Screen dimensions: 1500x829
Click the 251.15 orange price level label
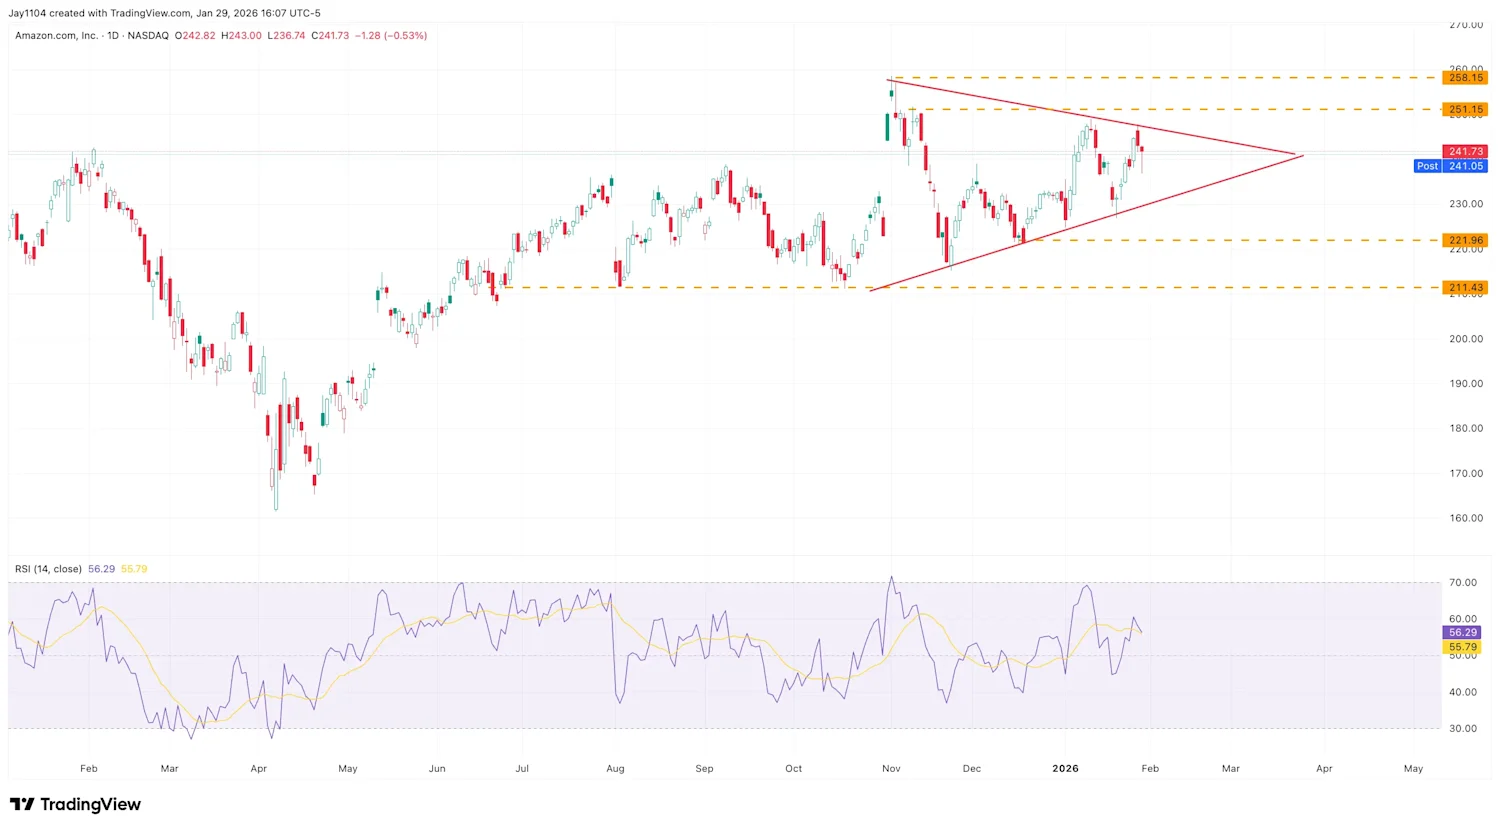(1463, 109)
